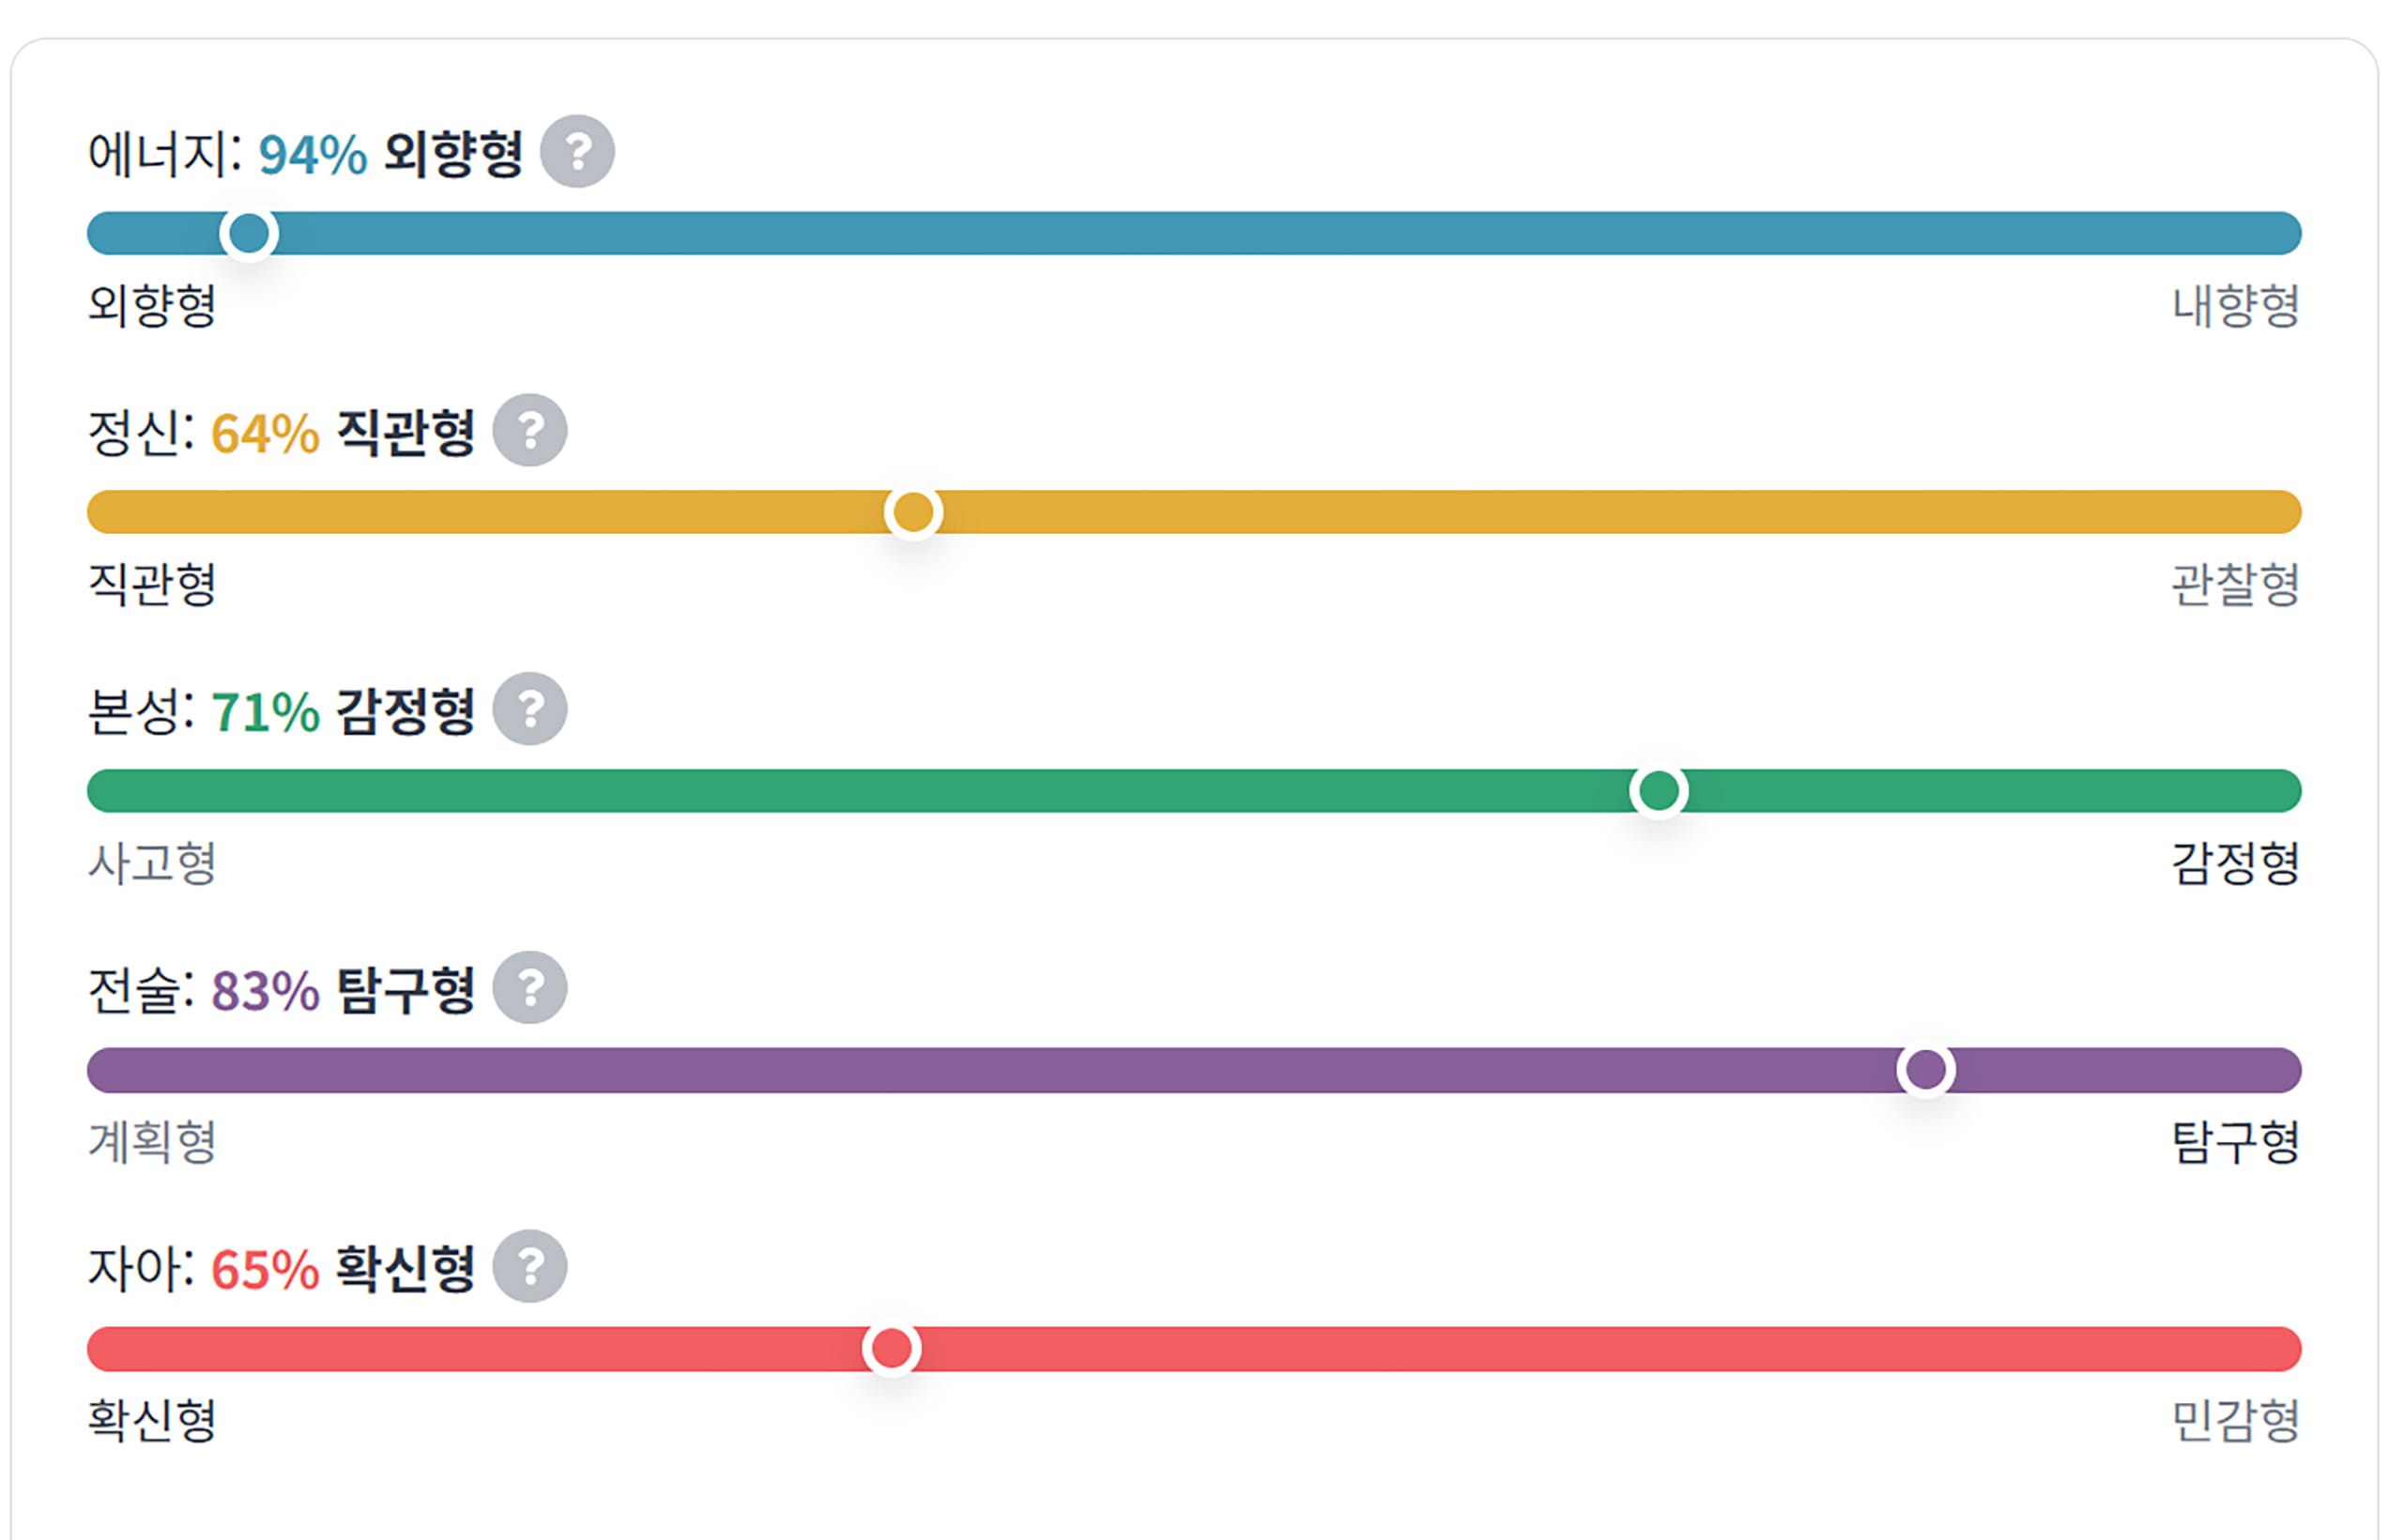
Task: Open the help icon beside 정신 64% 직관형
Action: (535, 431)
